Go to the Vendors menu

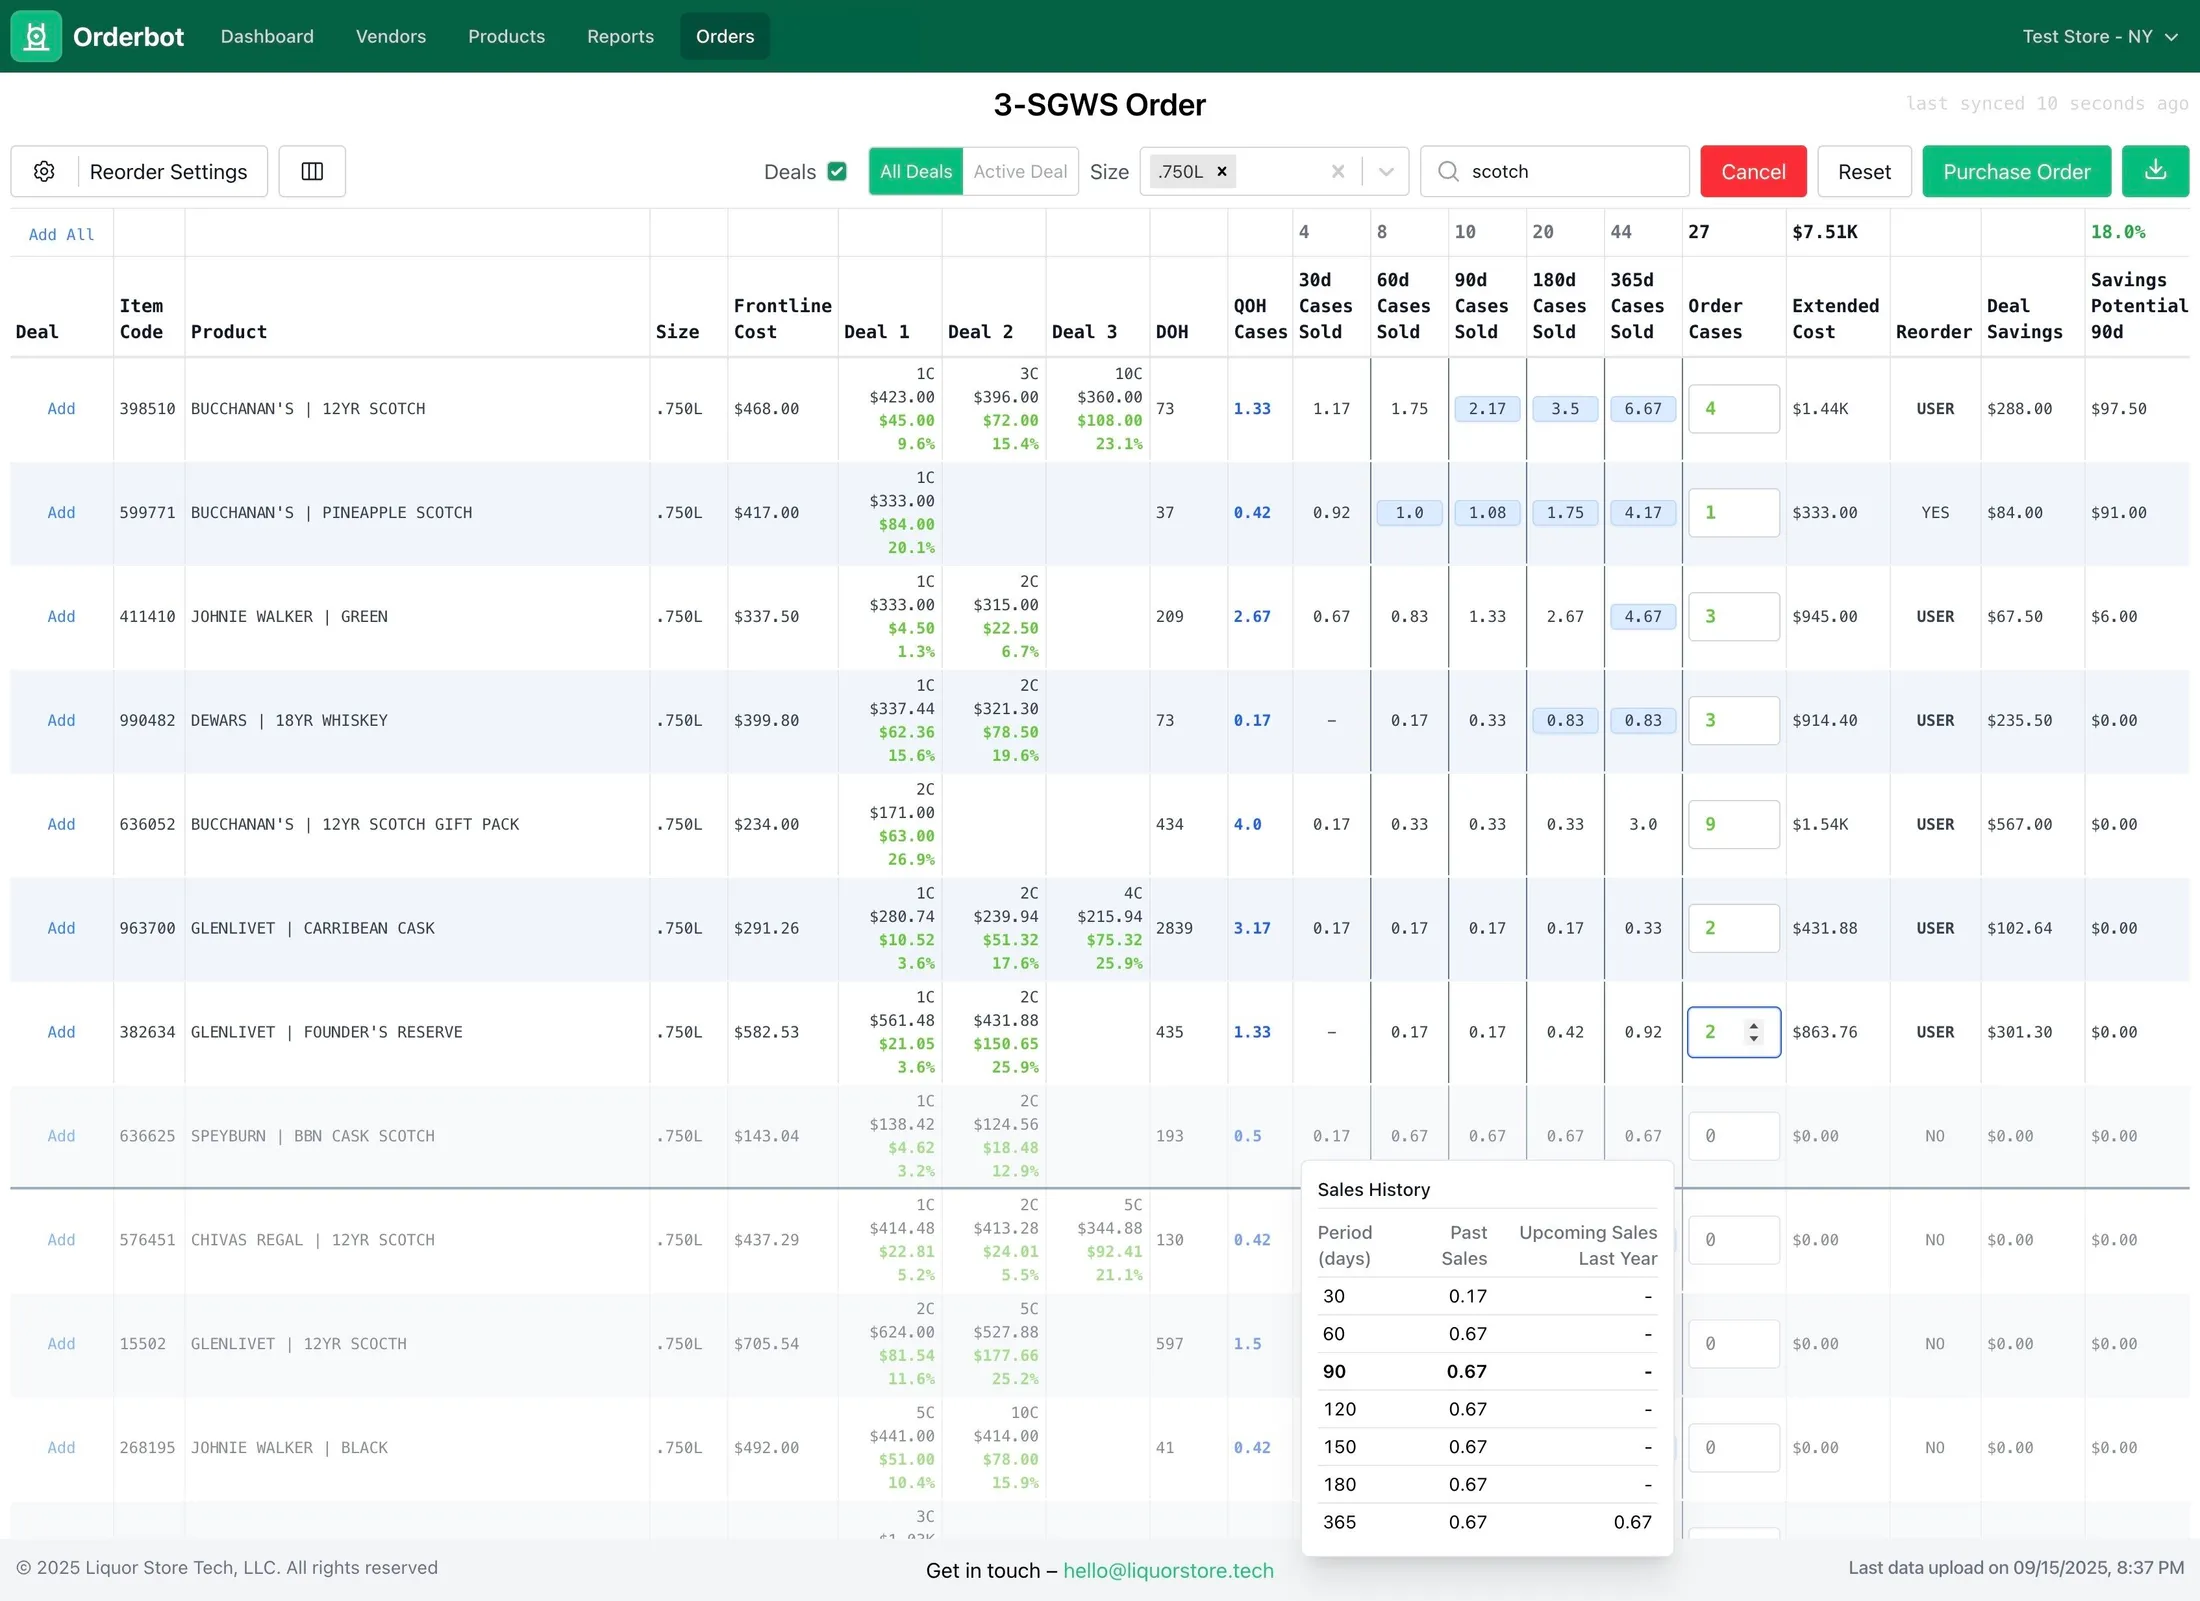tap(391, 37)
